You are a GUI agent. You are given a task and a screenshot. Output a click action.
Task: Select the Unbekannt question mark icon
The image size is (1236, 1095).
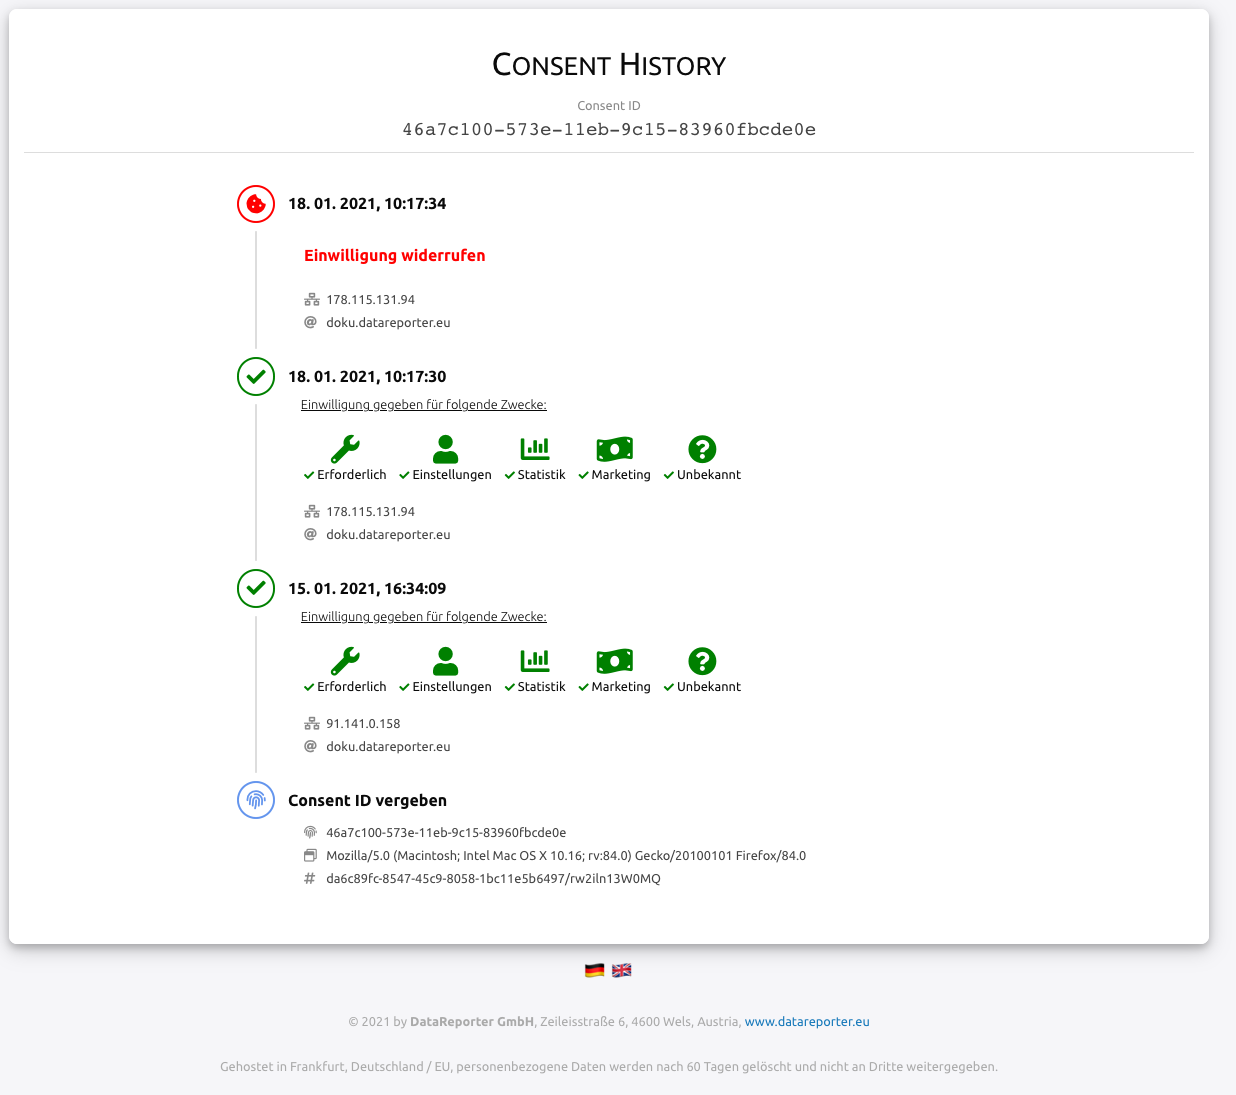[703, 448]
